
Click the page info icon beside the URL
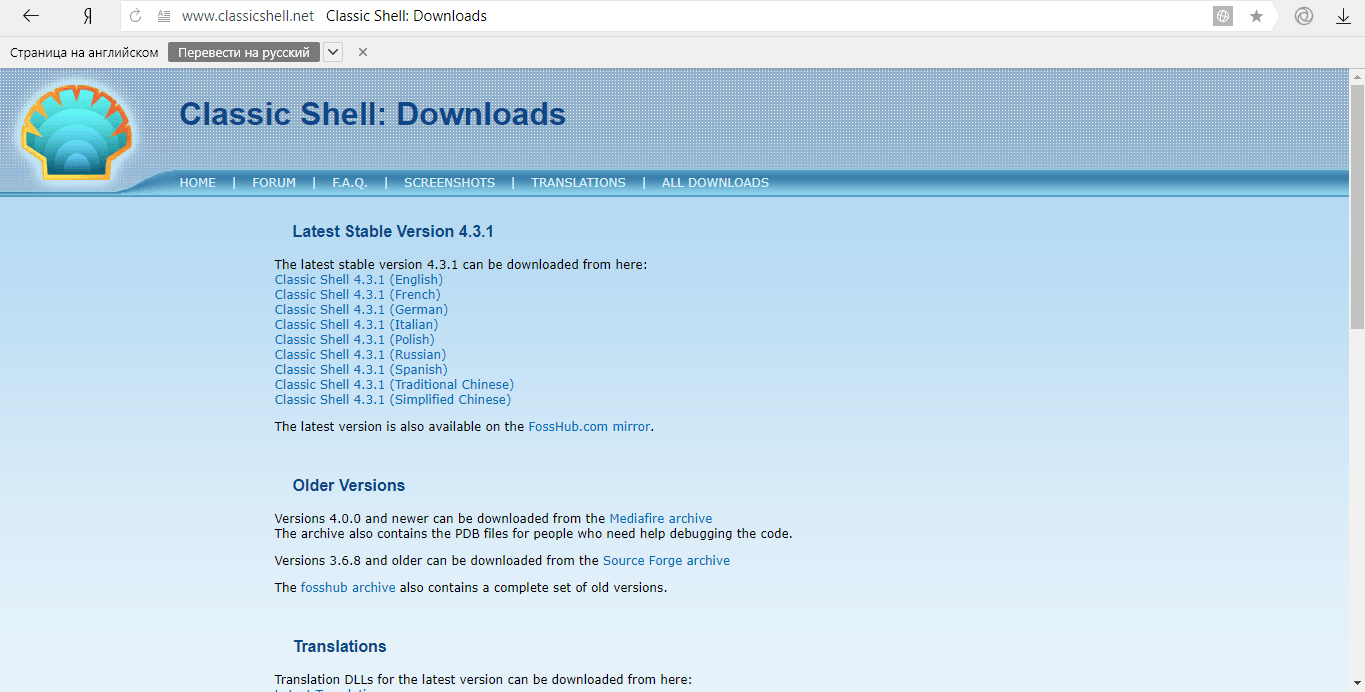click(x=164, y=16)
